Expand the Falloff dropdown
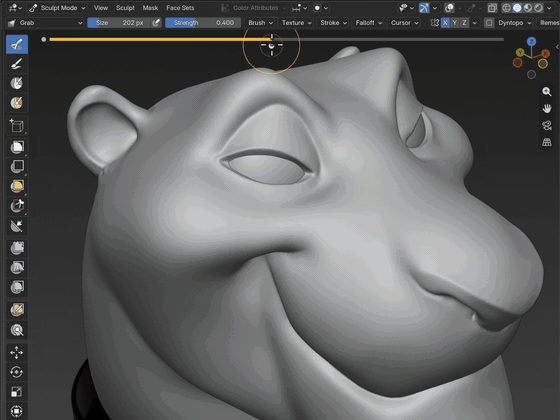 click(x=369, y=23)
